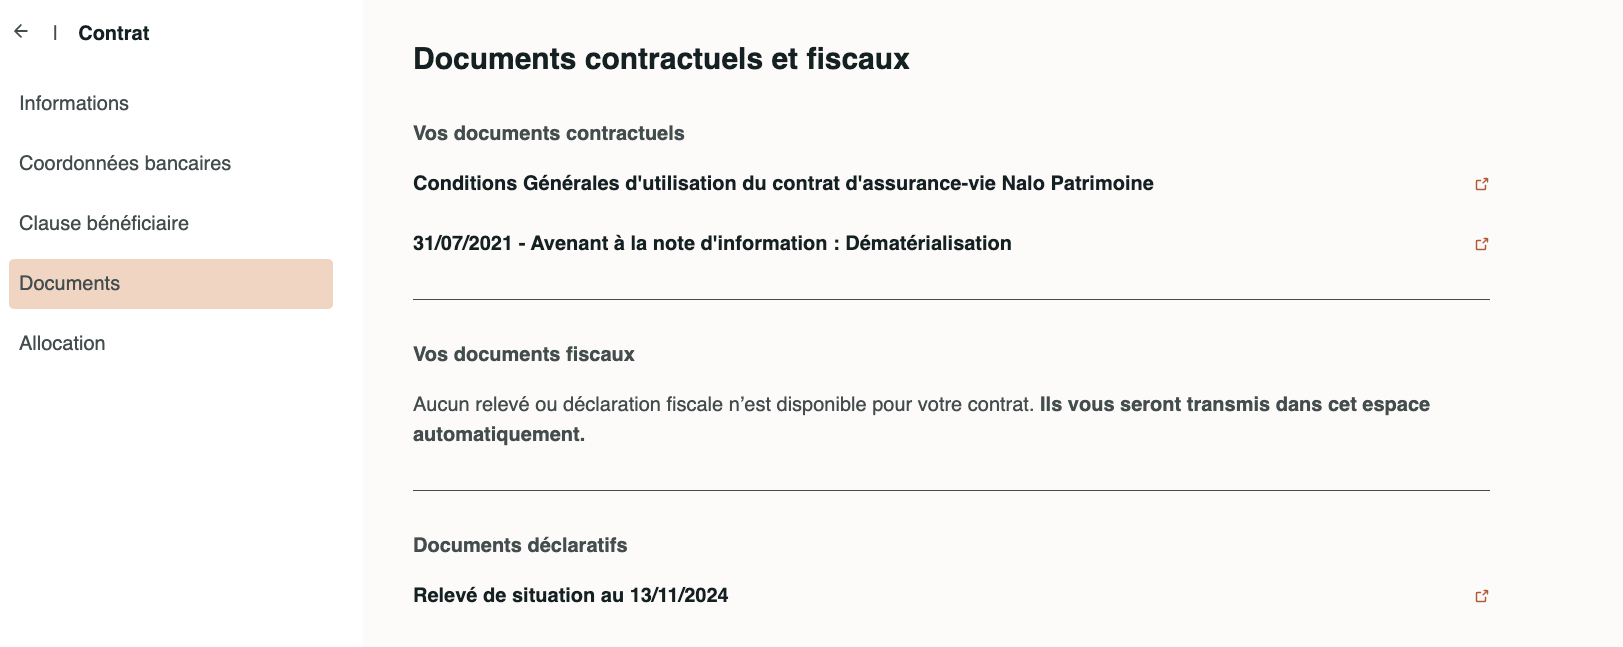Switch to the Allocation section
1623x647 pixels.
click(62, 343)
